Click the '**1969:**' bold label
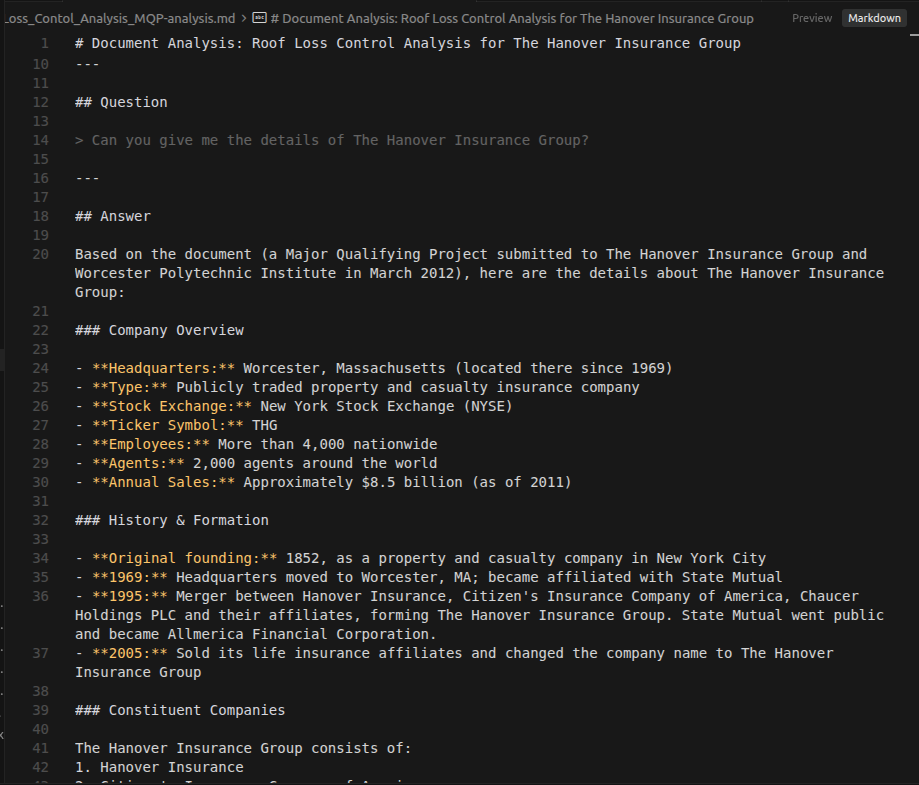The height and width of the screenshot is (785, 919). (x=130, y=577)
